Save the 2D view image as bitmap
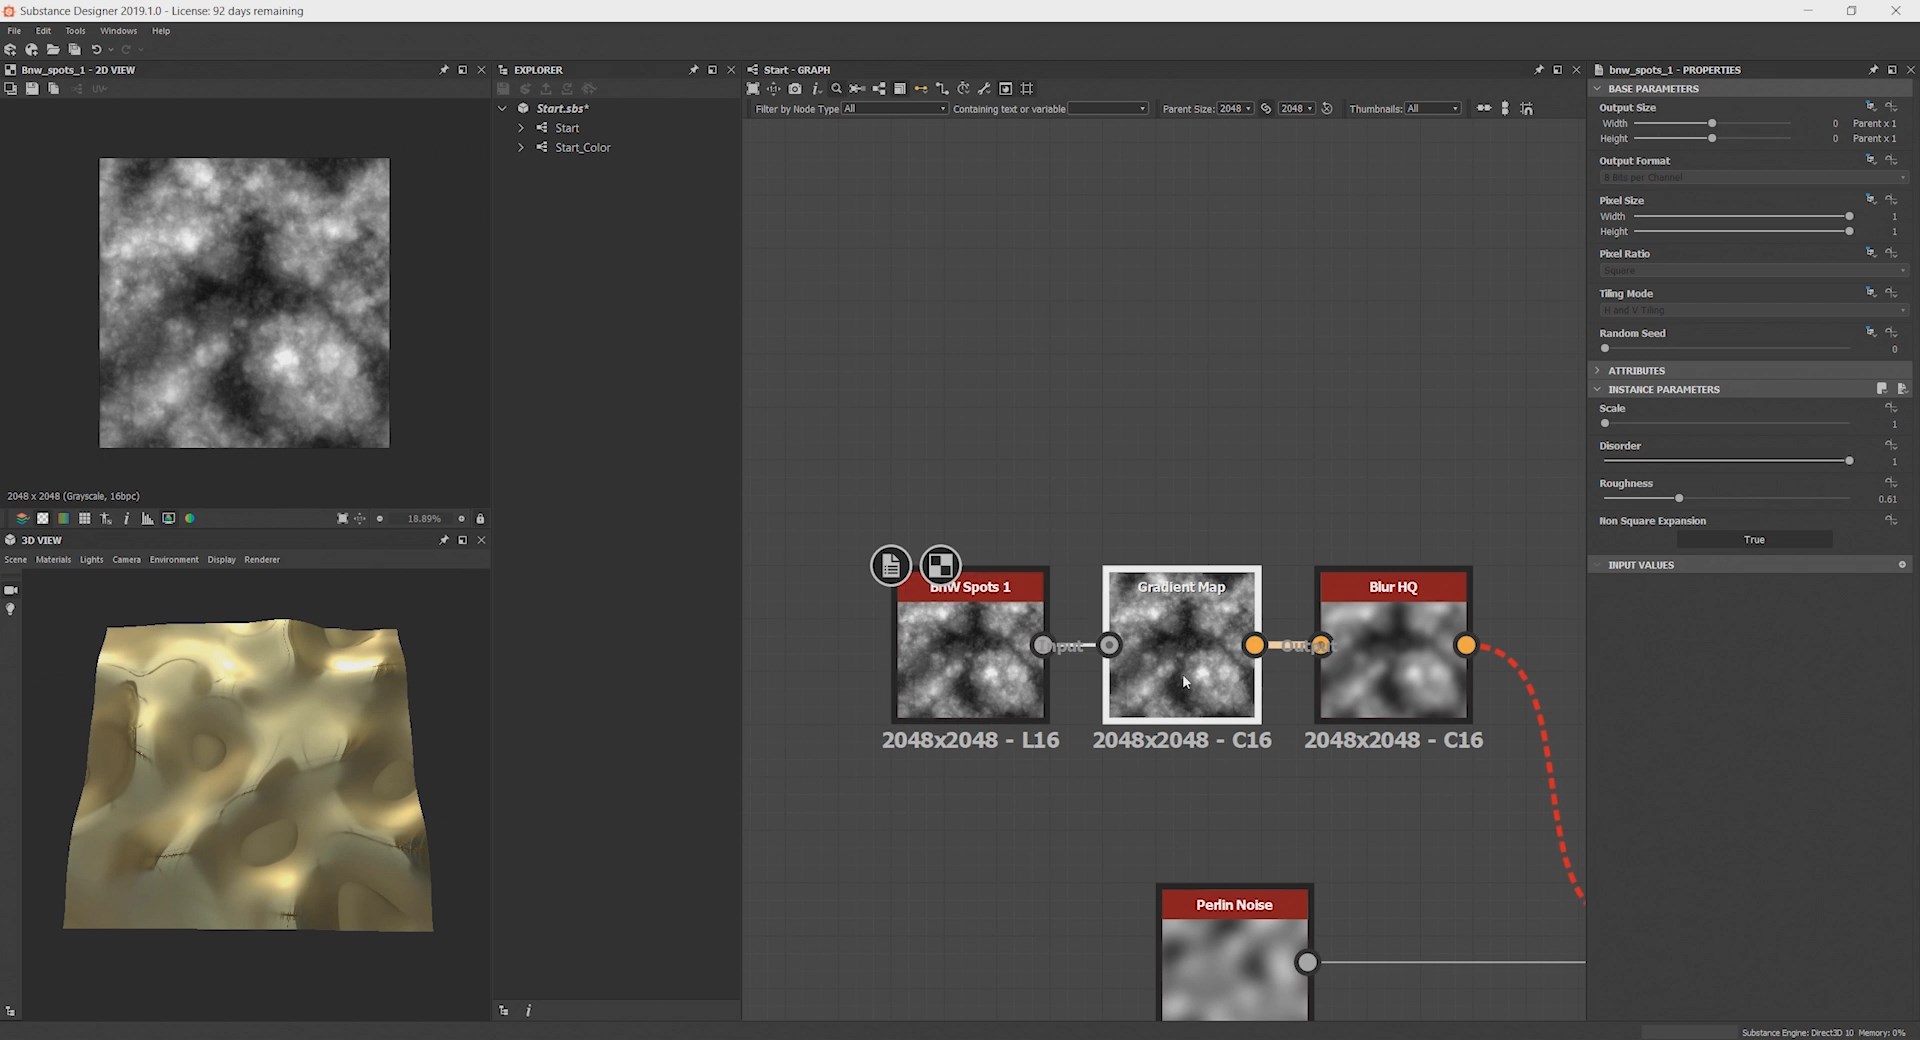Screen dimensions: 1920x1040 pos(32,89)
